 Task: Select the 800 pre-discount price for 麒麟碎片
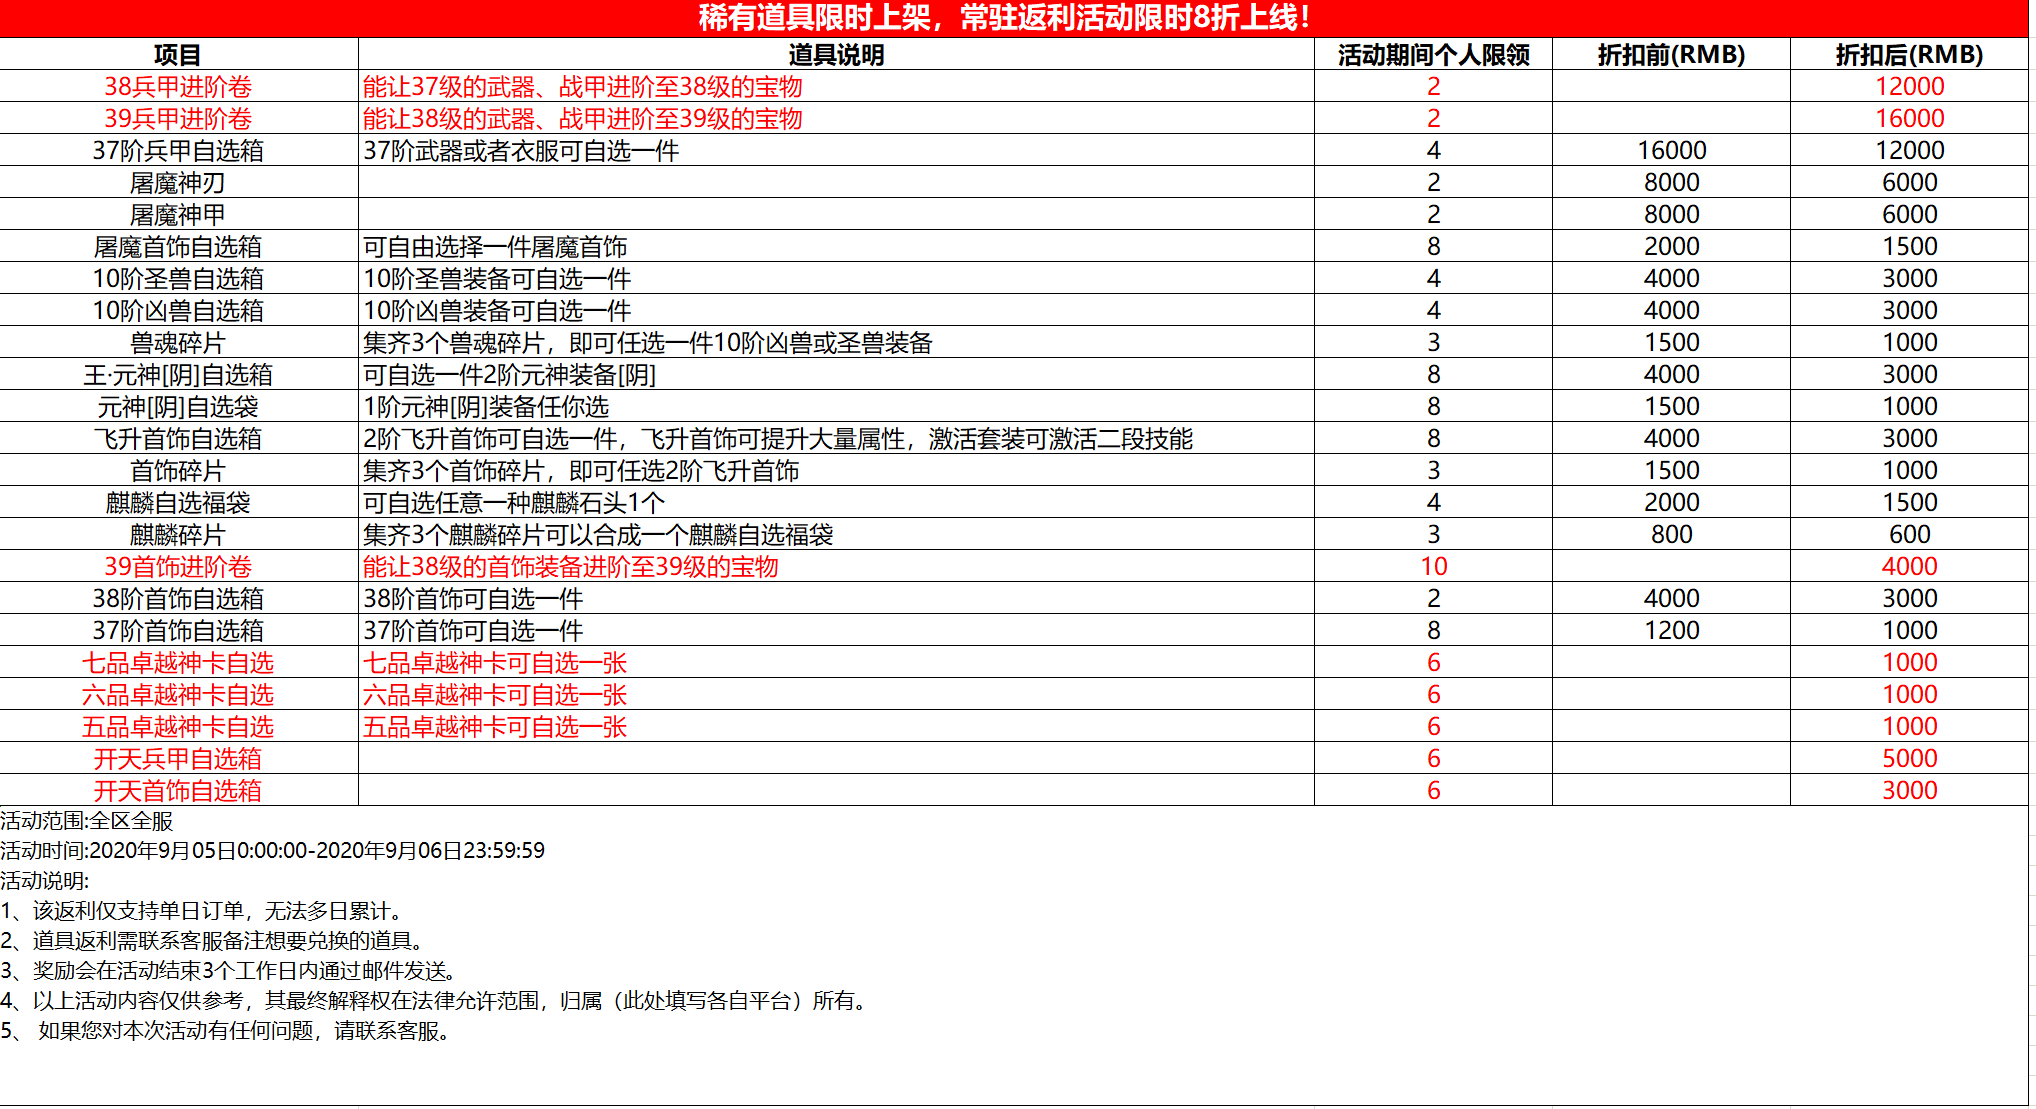(x=1671, y=534)
